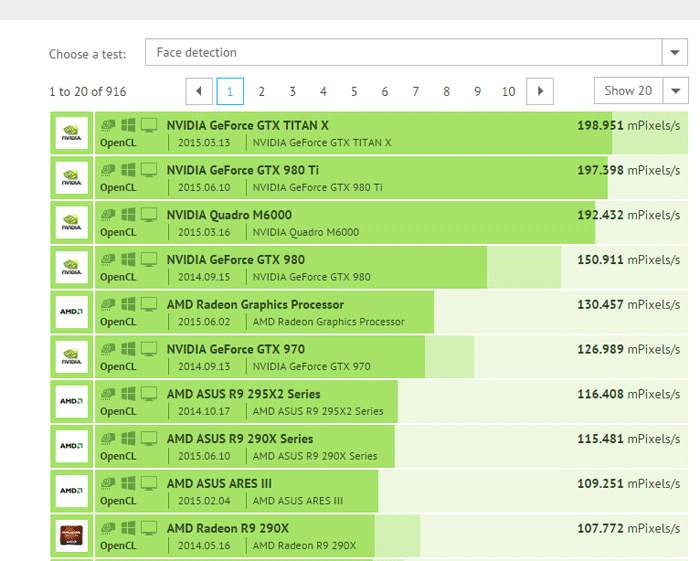Open the Show 20 results dropdown arrow
Screen dimensions: 700x561
click(675, 91)
